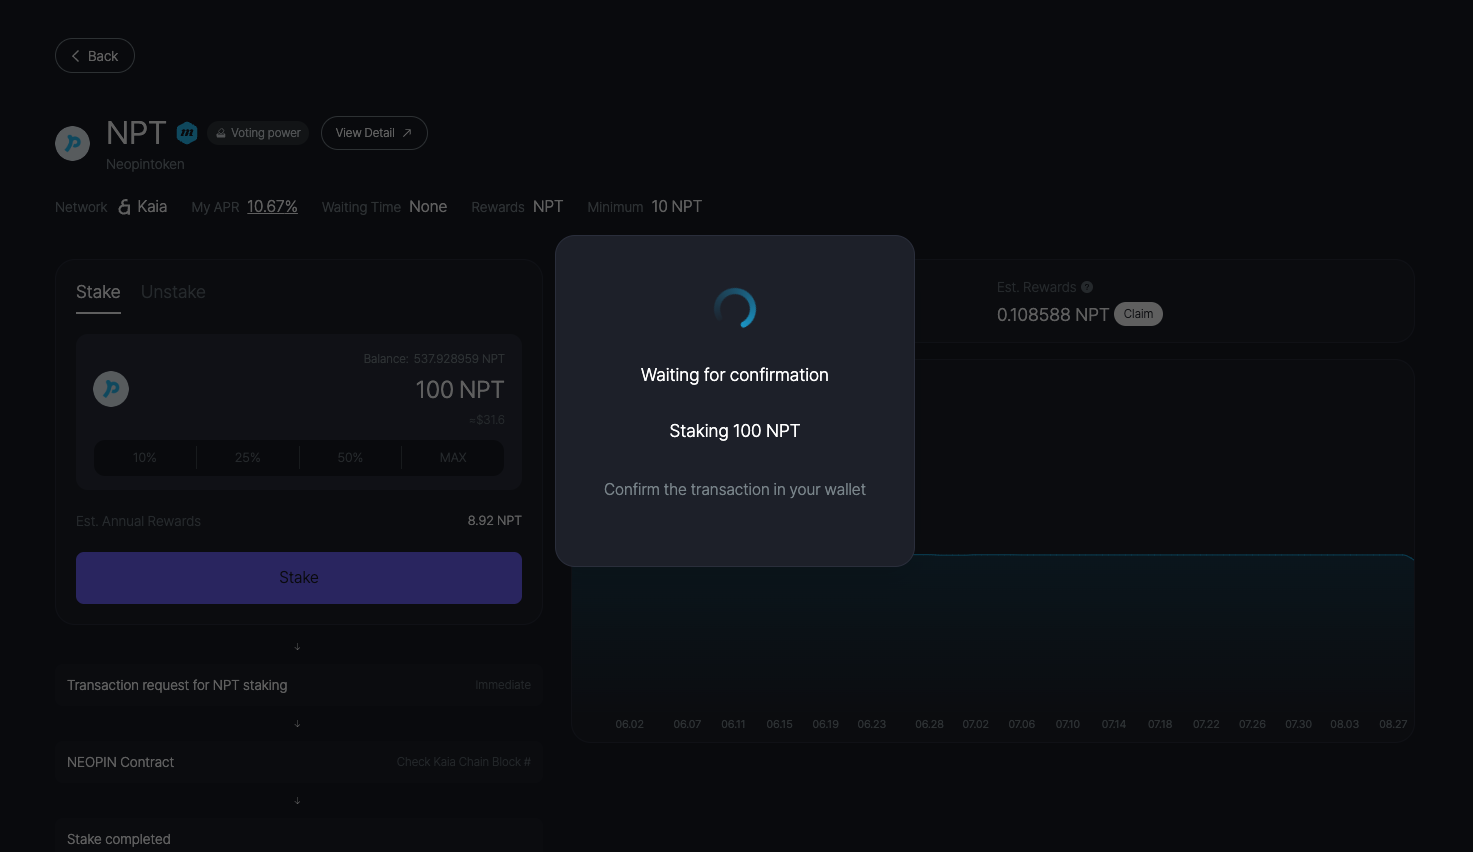1473x852 pixels.
Task: Click the loading spinner in confirmation dialog
Action: [x=735, y=309]
